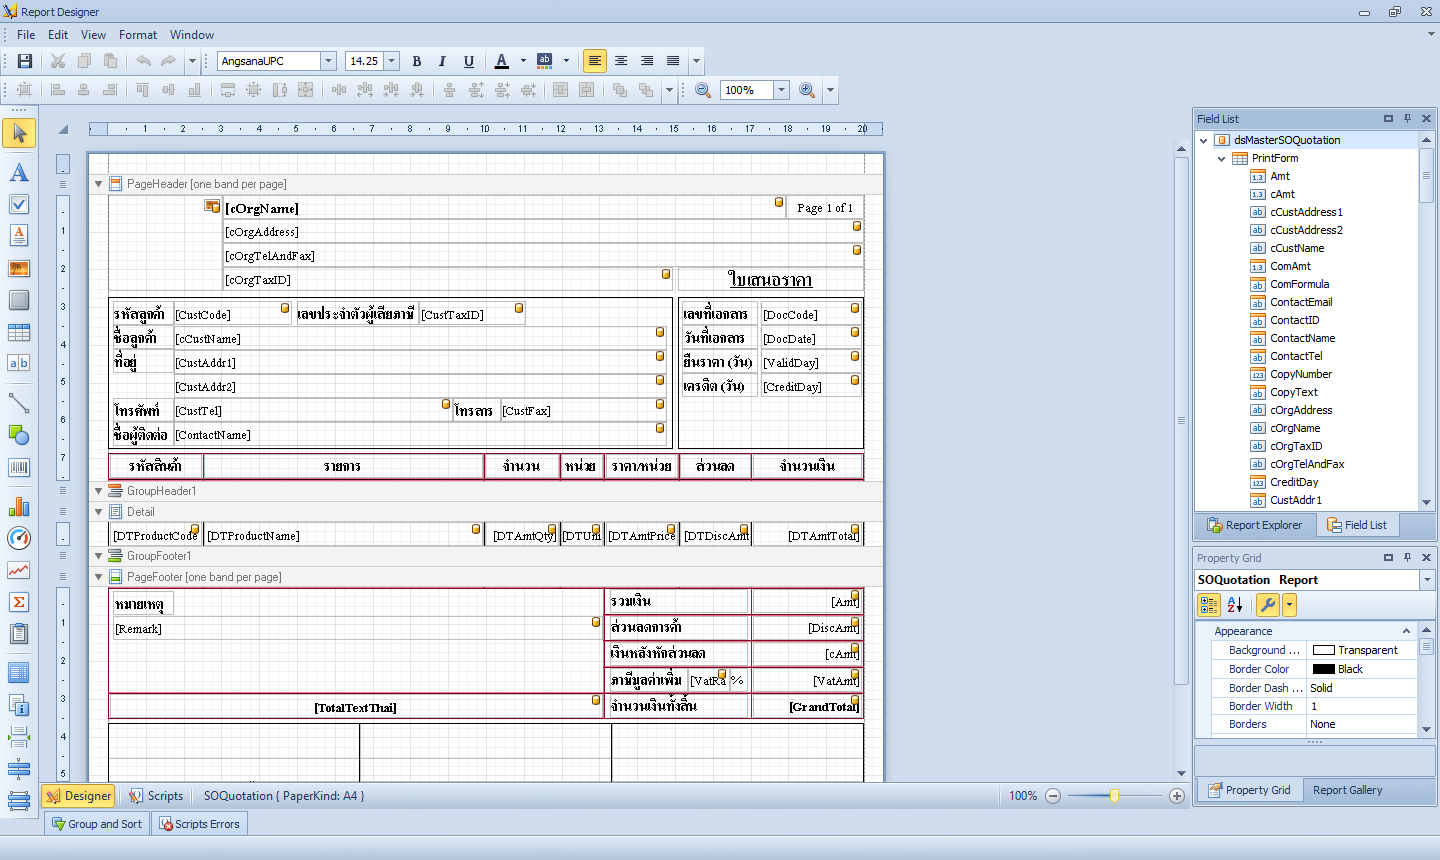The image size is (1440, 860).
Task: Open the View menu
Action: [93, 34]
